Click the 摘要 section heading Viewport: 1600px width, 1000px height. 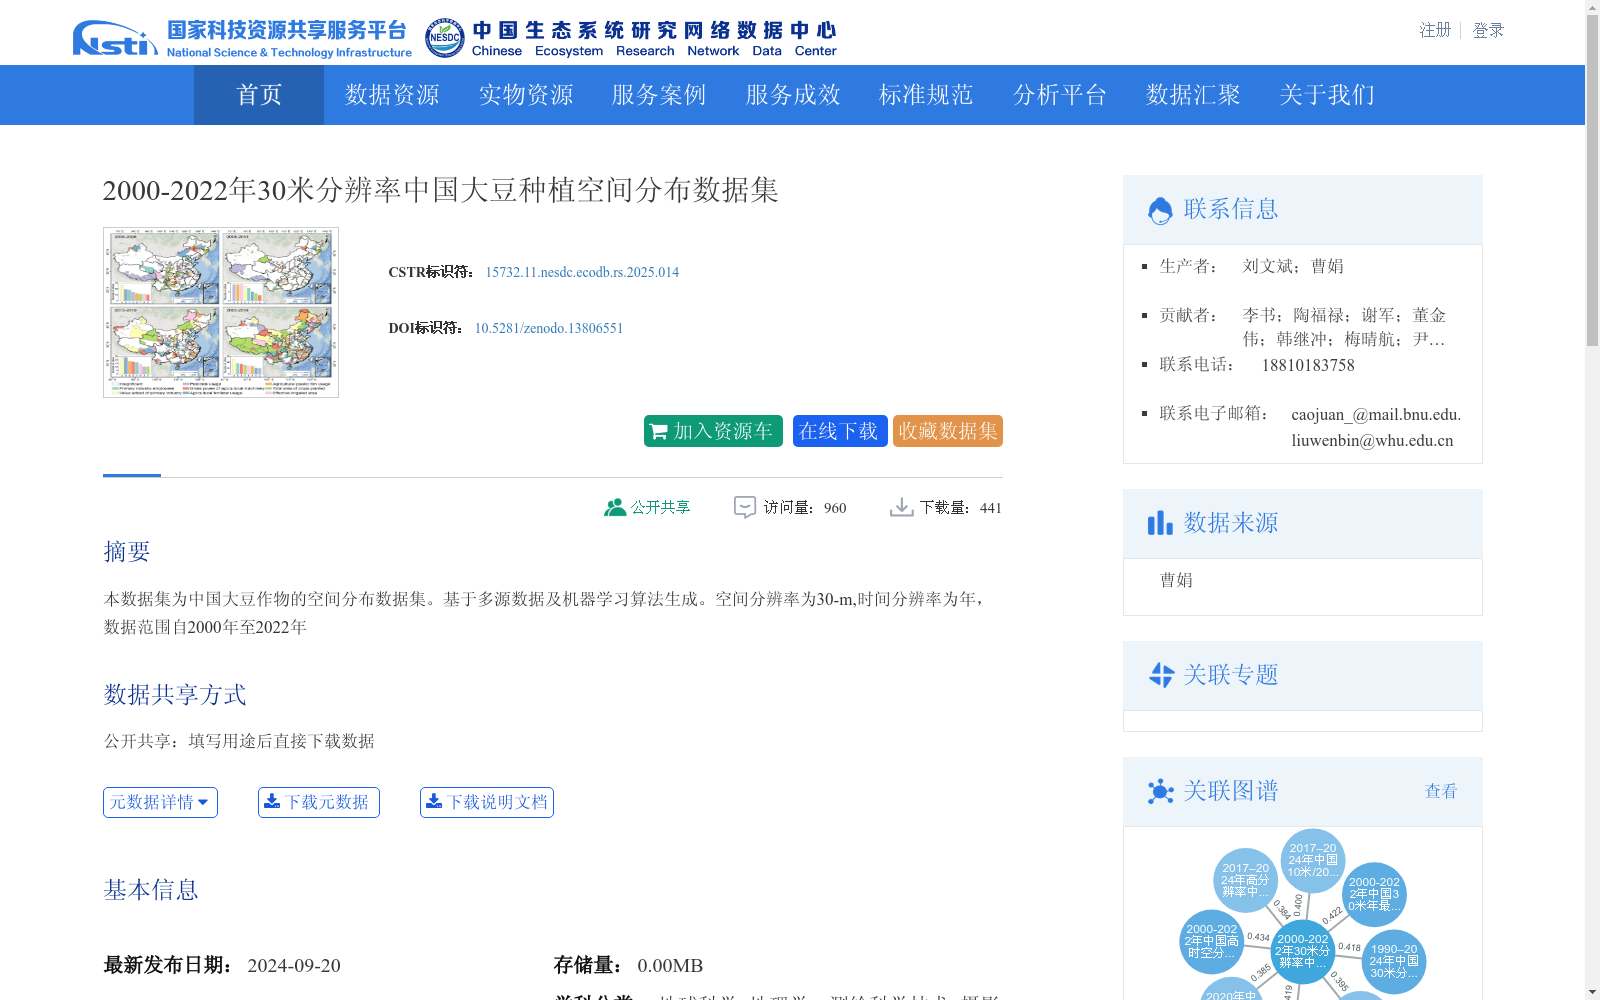[x=127, y=551]
